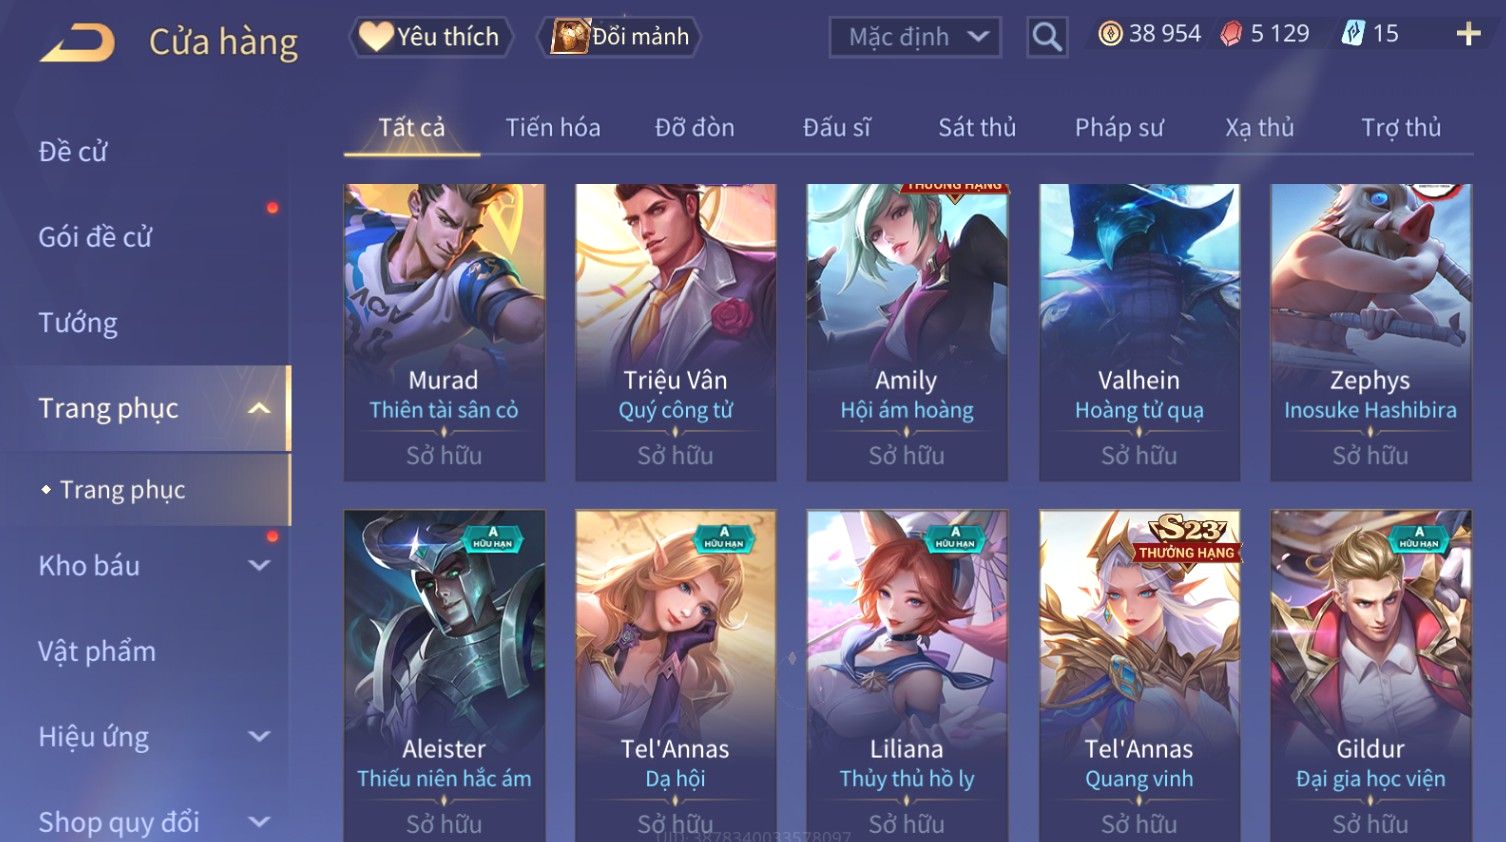Open the Mặc định sort dropdown

point(915,37)
